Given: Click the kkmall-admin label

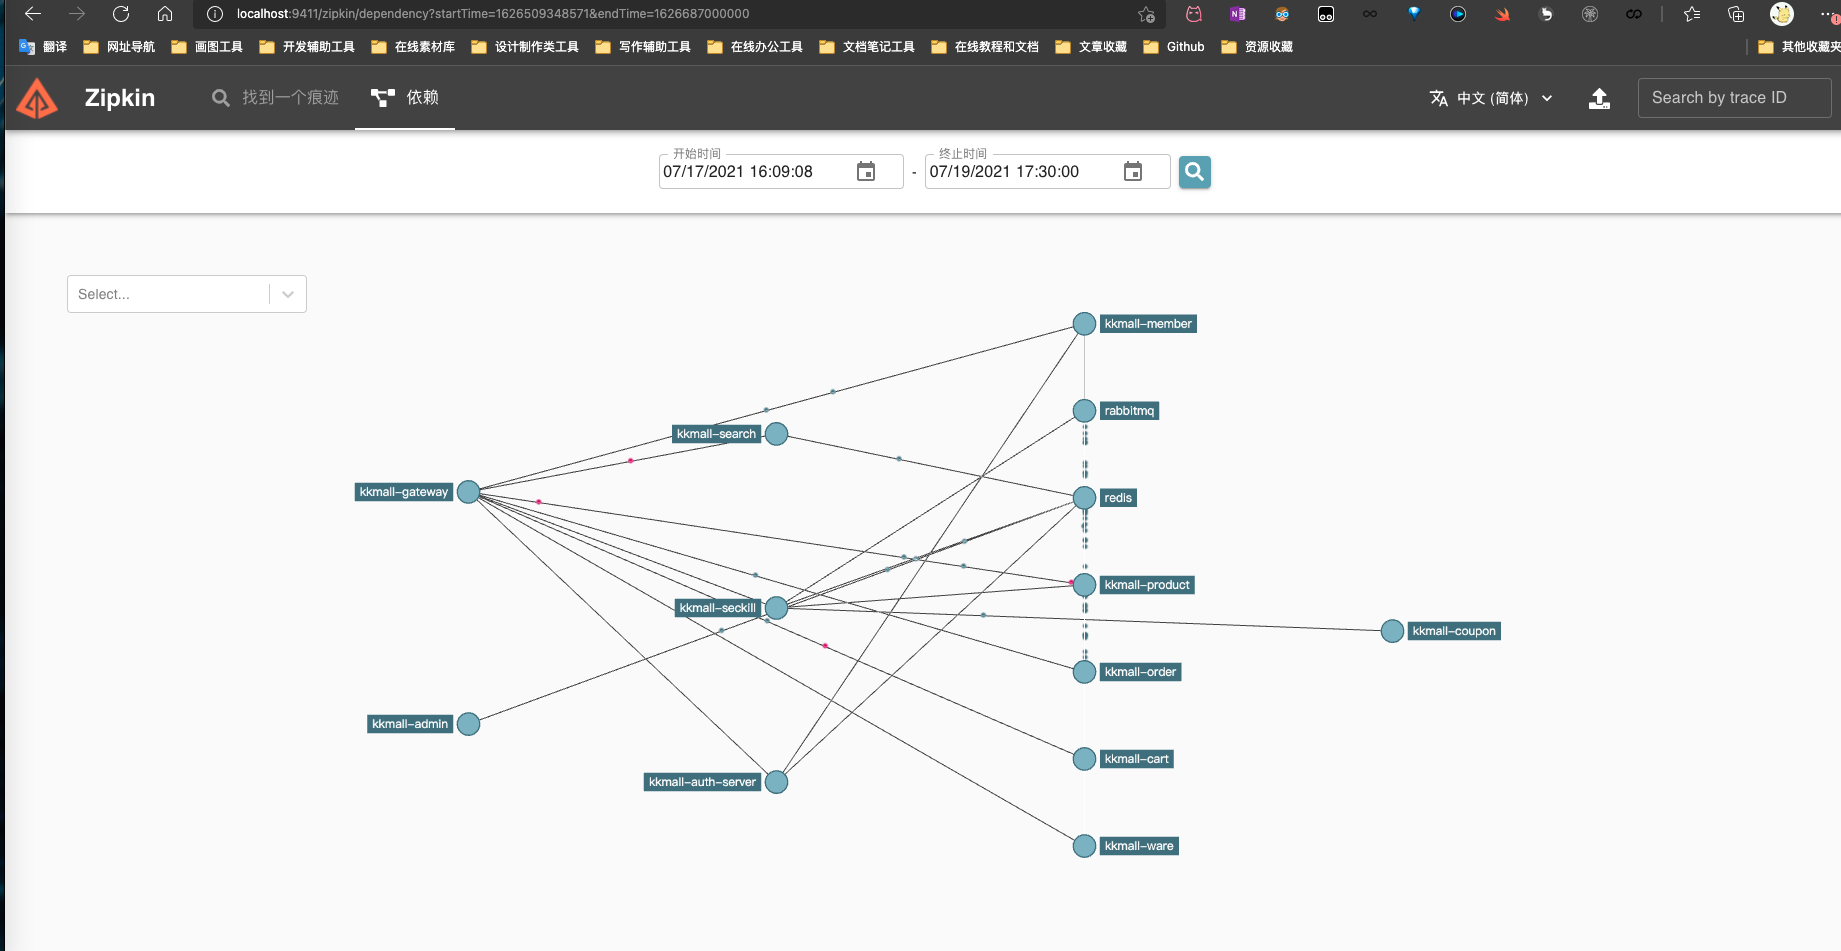Looking at the screenshot, I should click(x=410, y=724).
